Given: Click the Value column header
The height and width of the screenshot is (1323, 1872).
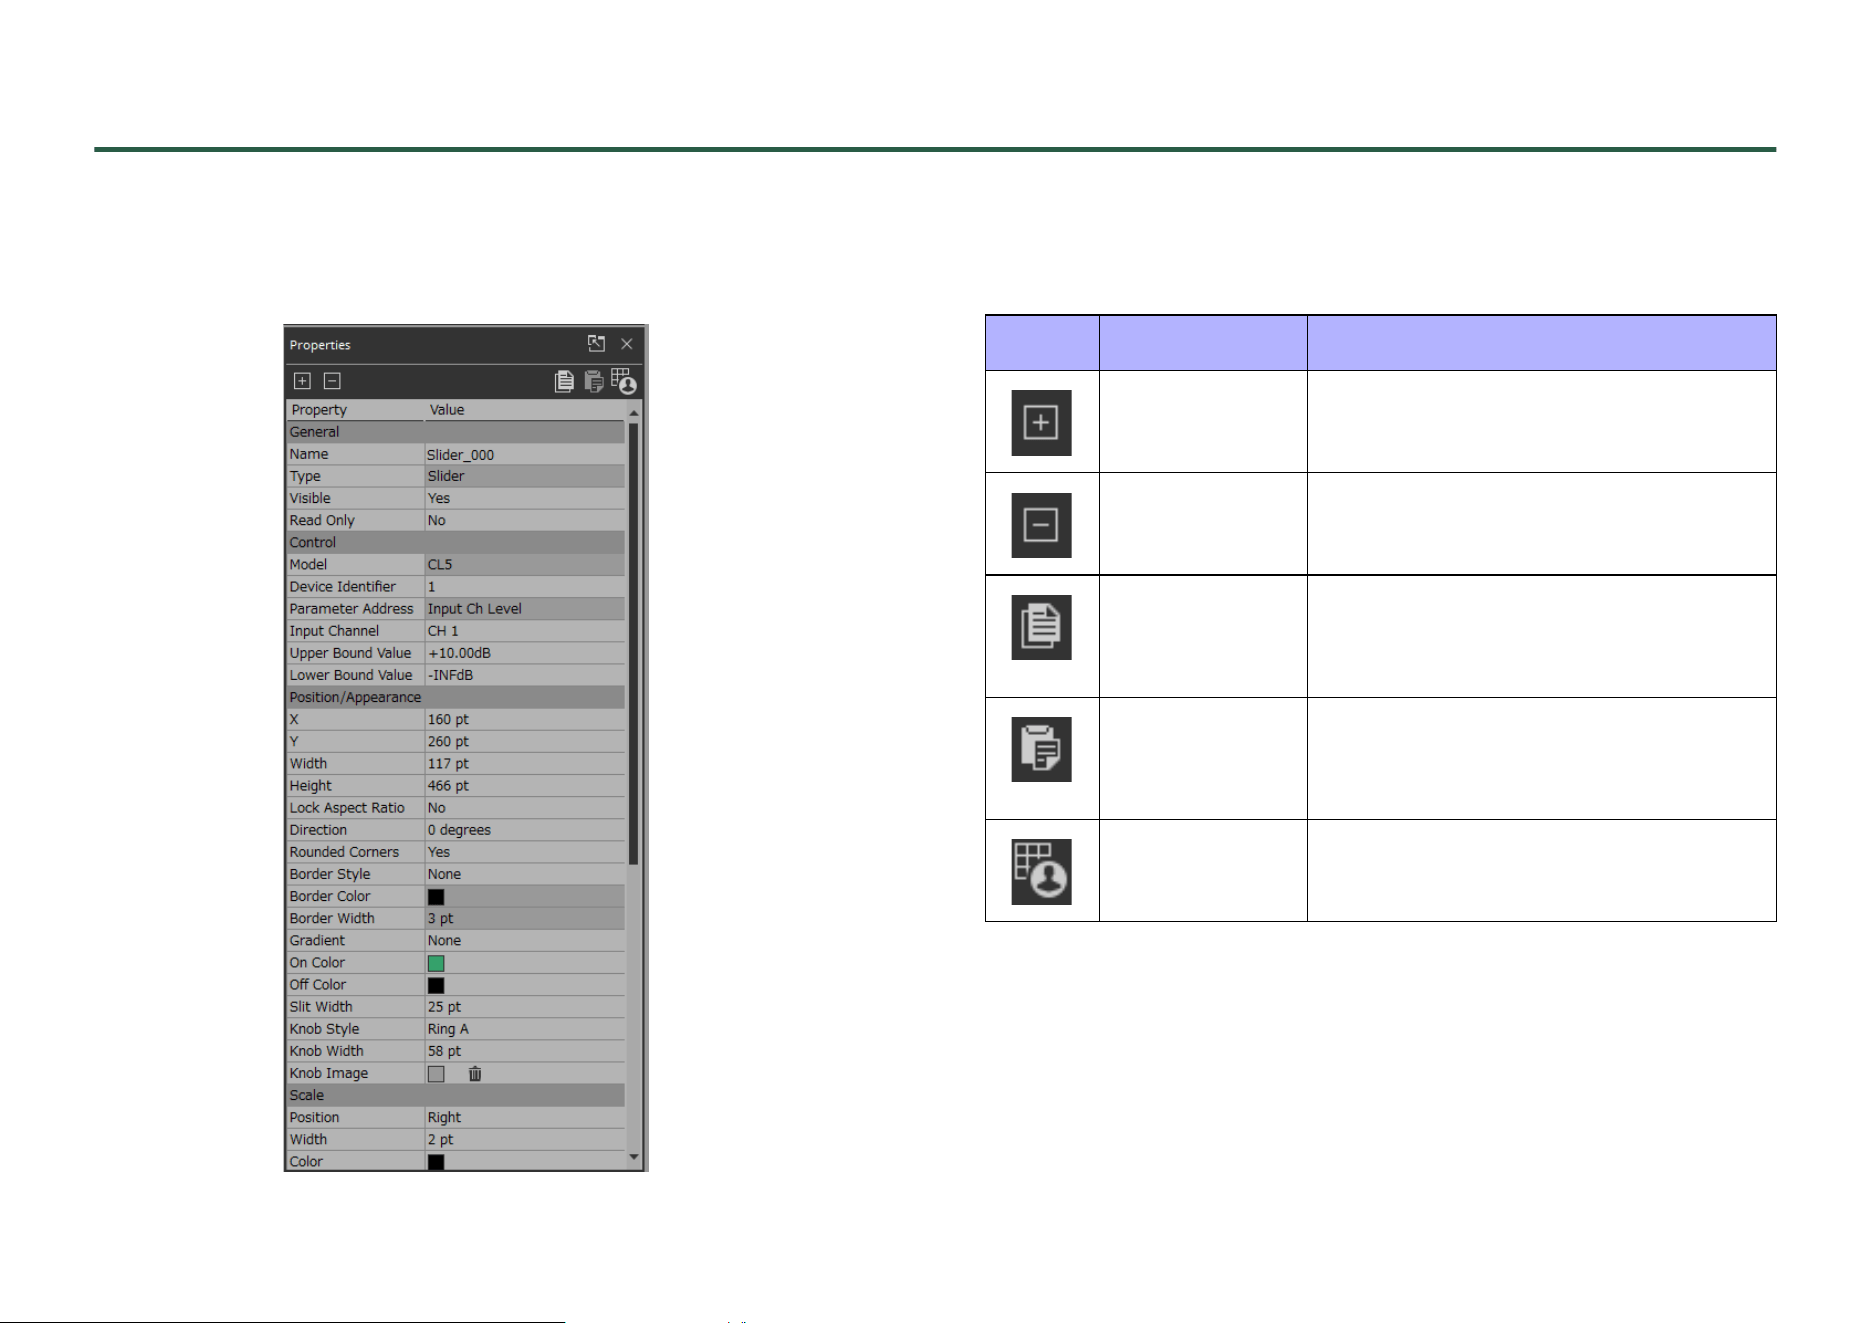Looking at the screenshot, I should (525, 410).
